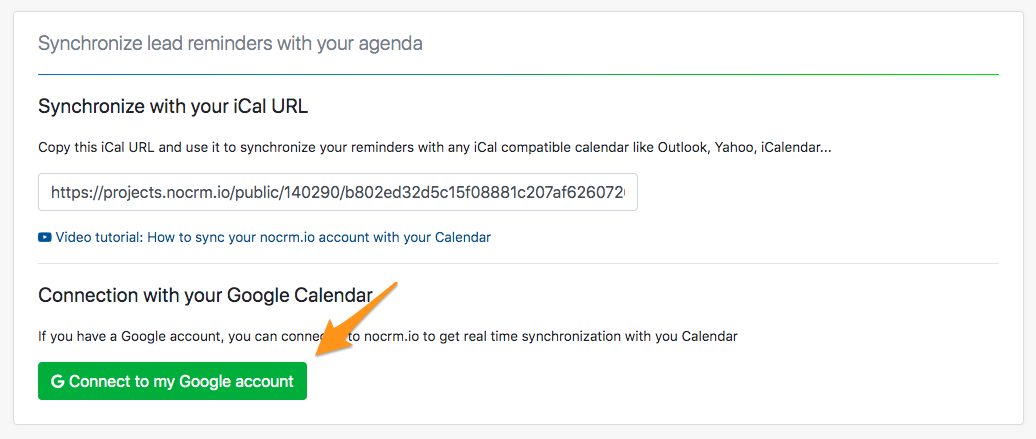This screenshot has width=1036, height=439.
Task: Open the video tutorial calendar sync link
Action: point(273,238)
